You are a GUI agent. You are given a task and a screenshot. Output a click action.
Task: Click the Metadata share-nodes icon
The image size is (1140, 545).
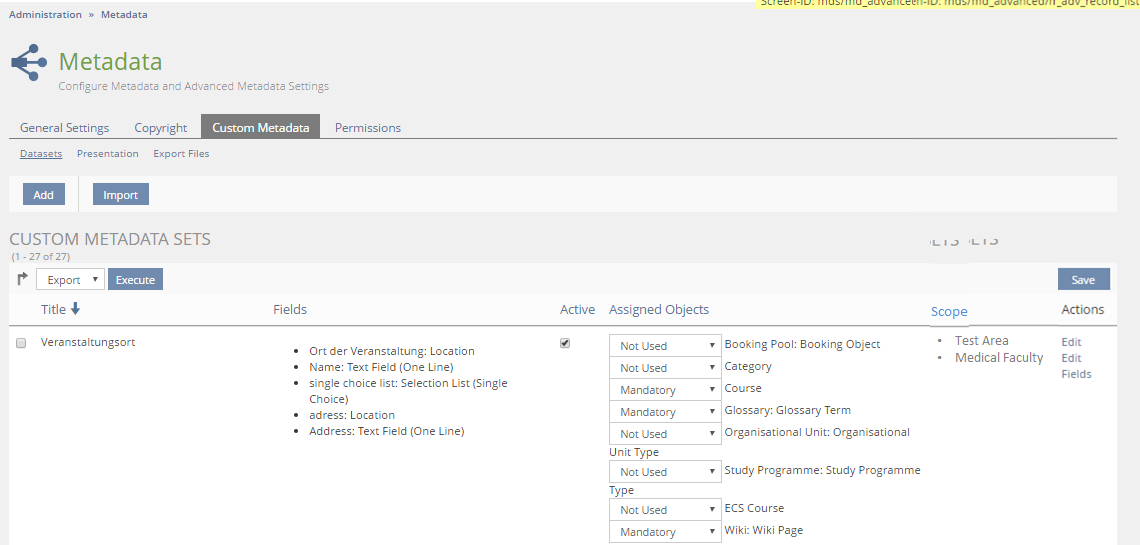(x=29, y=63)
